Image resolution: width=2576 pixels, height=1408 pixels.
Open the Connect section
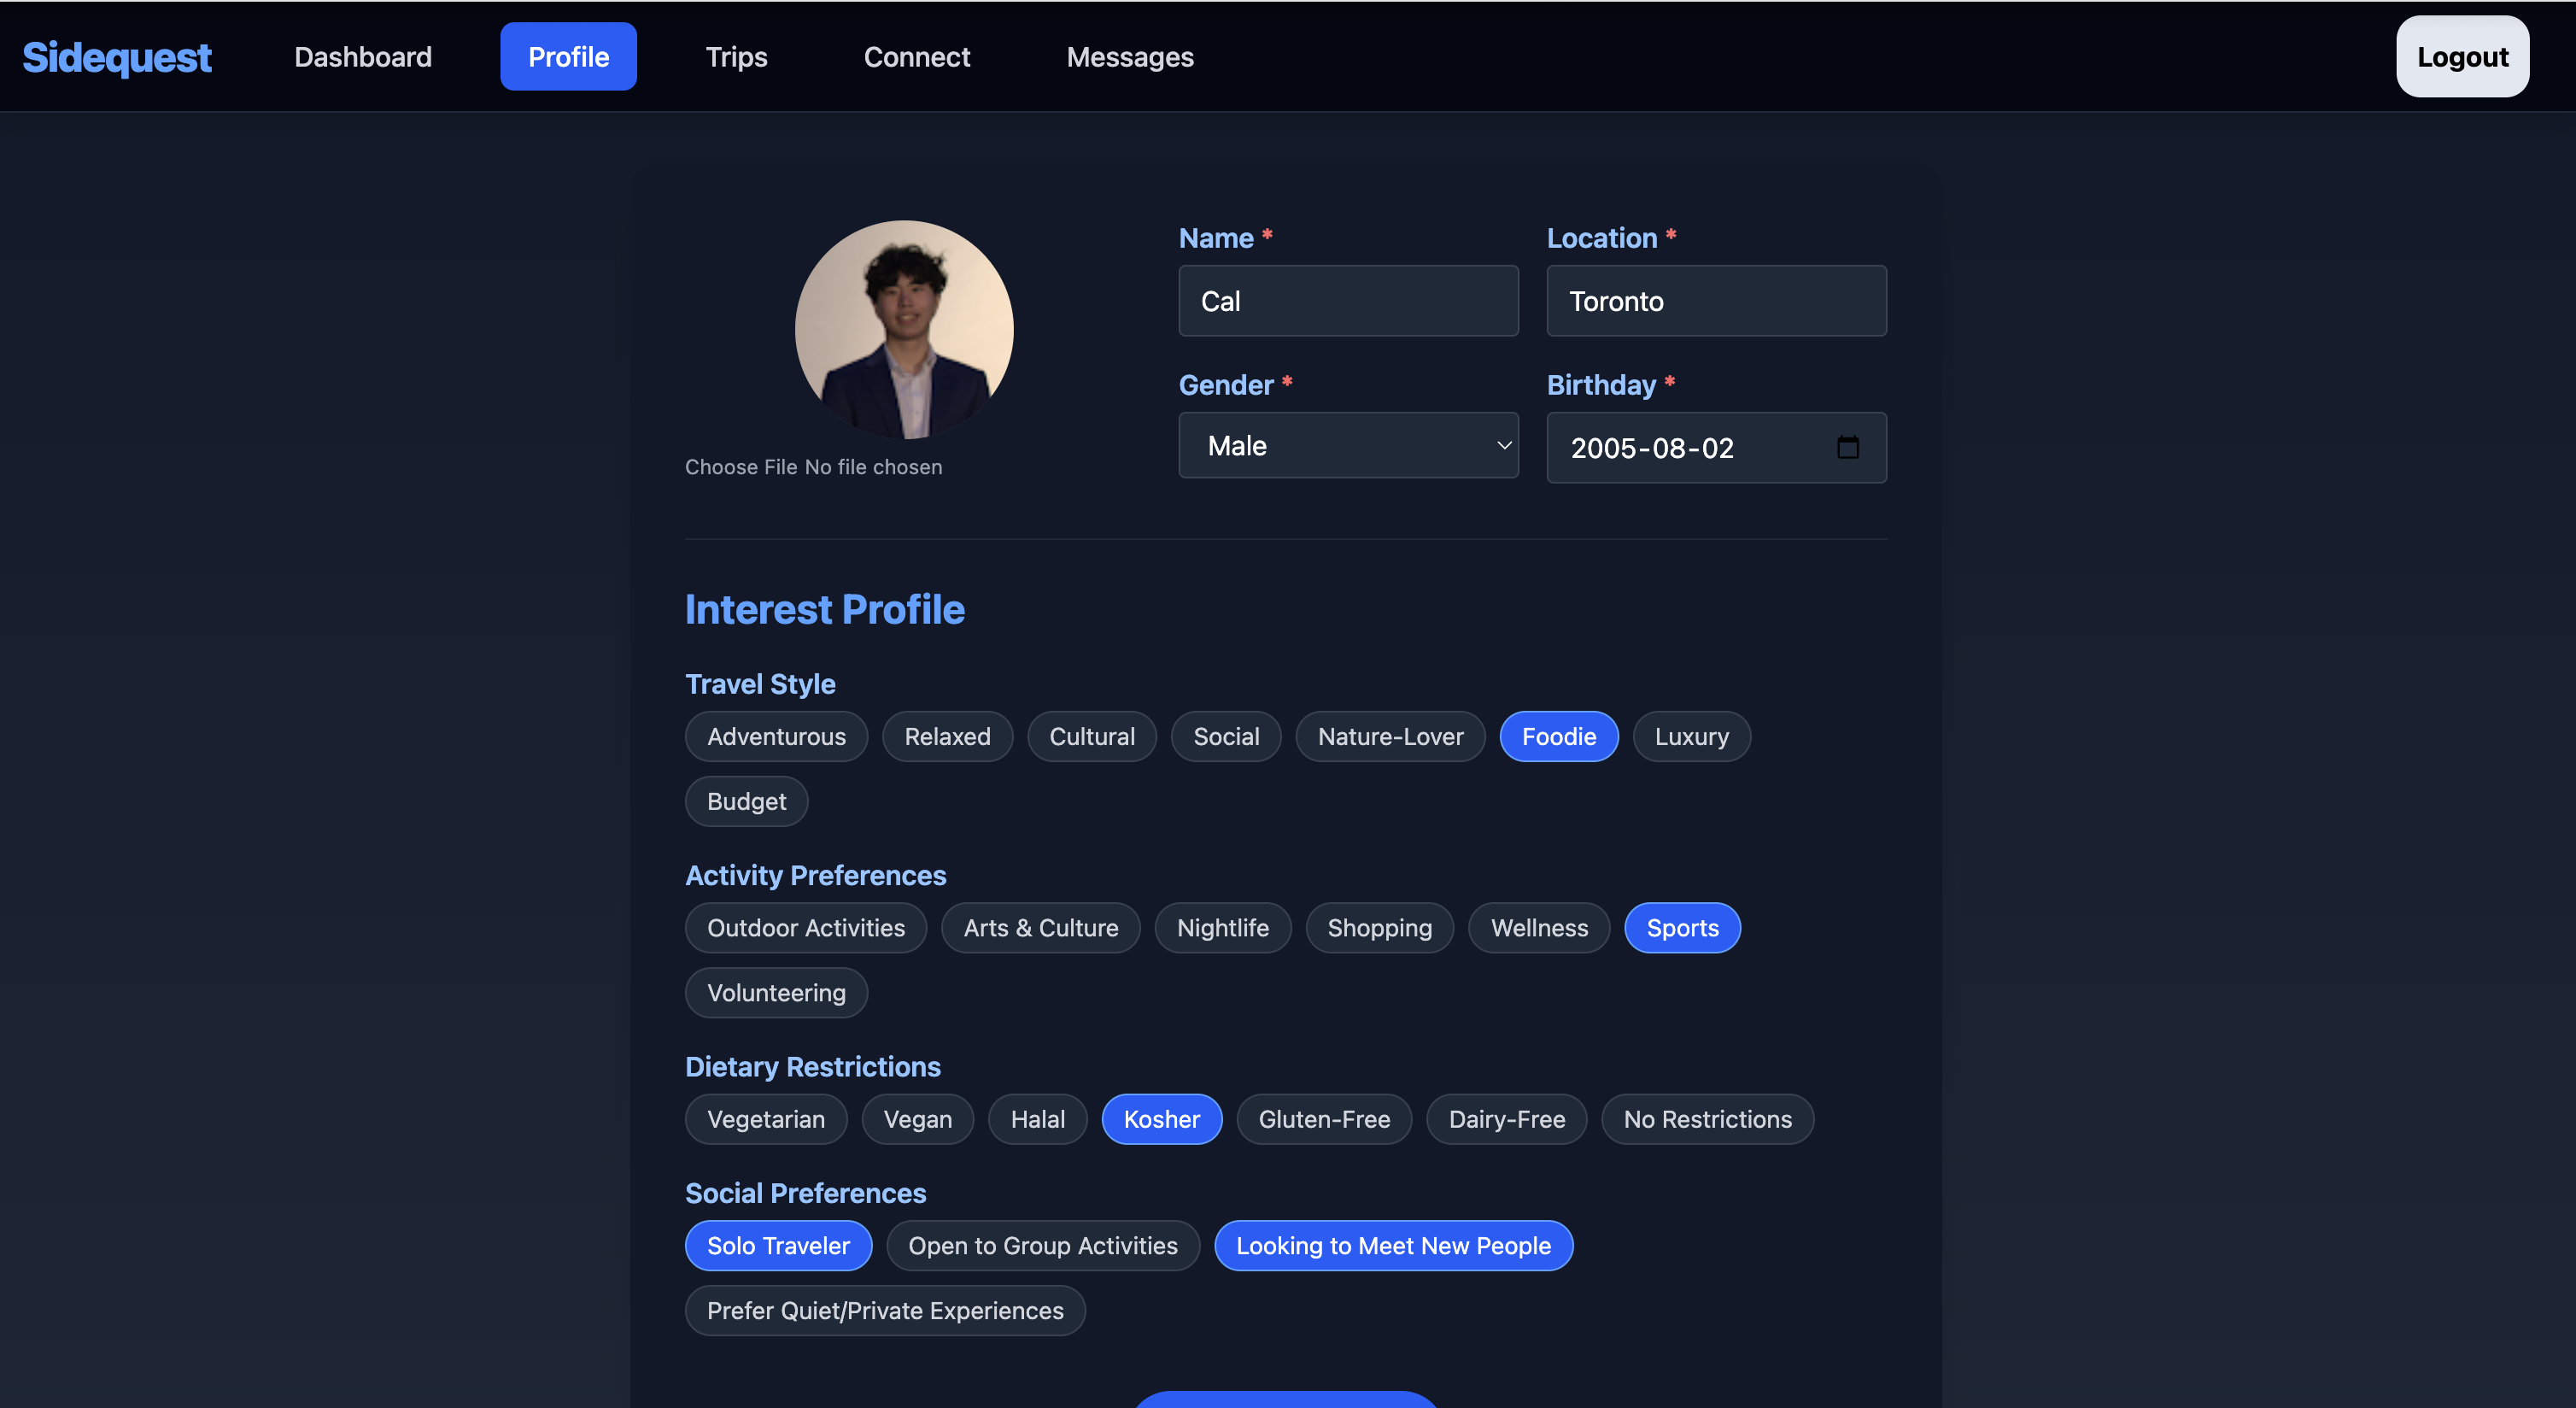916,57
